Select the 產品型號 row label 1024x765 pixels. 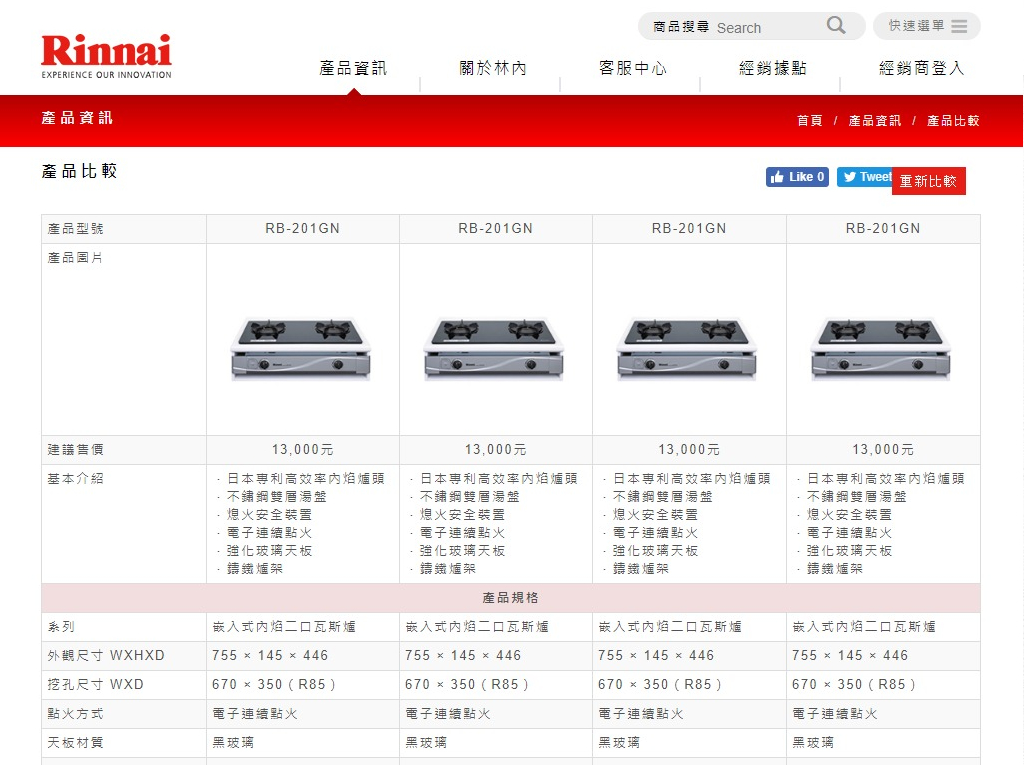75,229
